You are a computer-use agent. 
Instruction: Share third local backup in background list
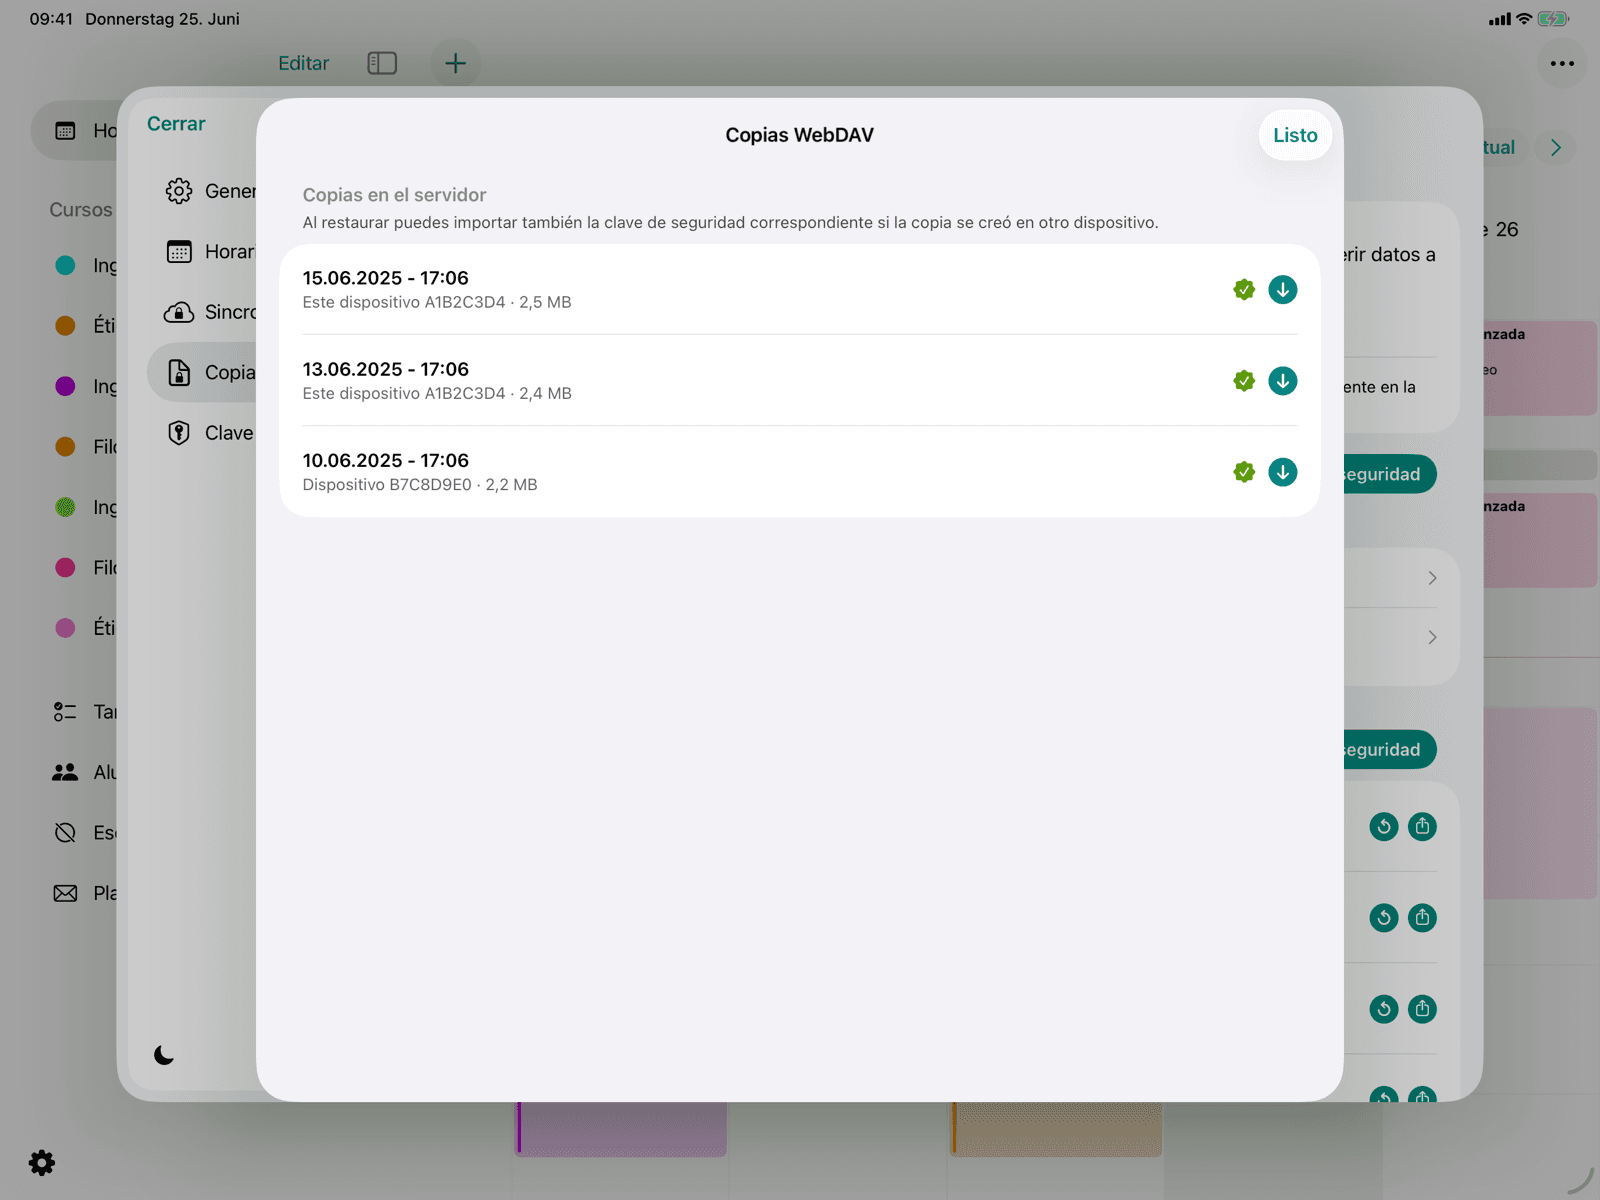tap(1422, 1009)
